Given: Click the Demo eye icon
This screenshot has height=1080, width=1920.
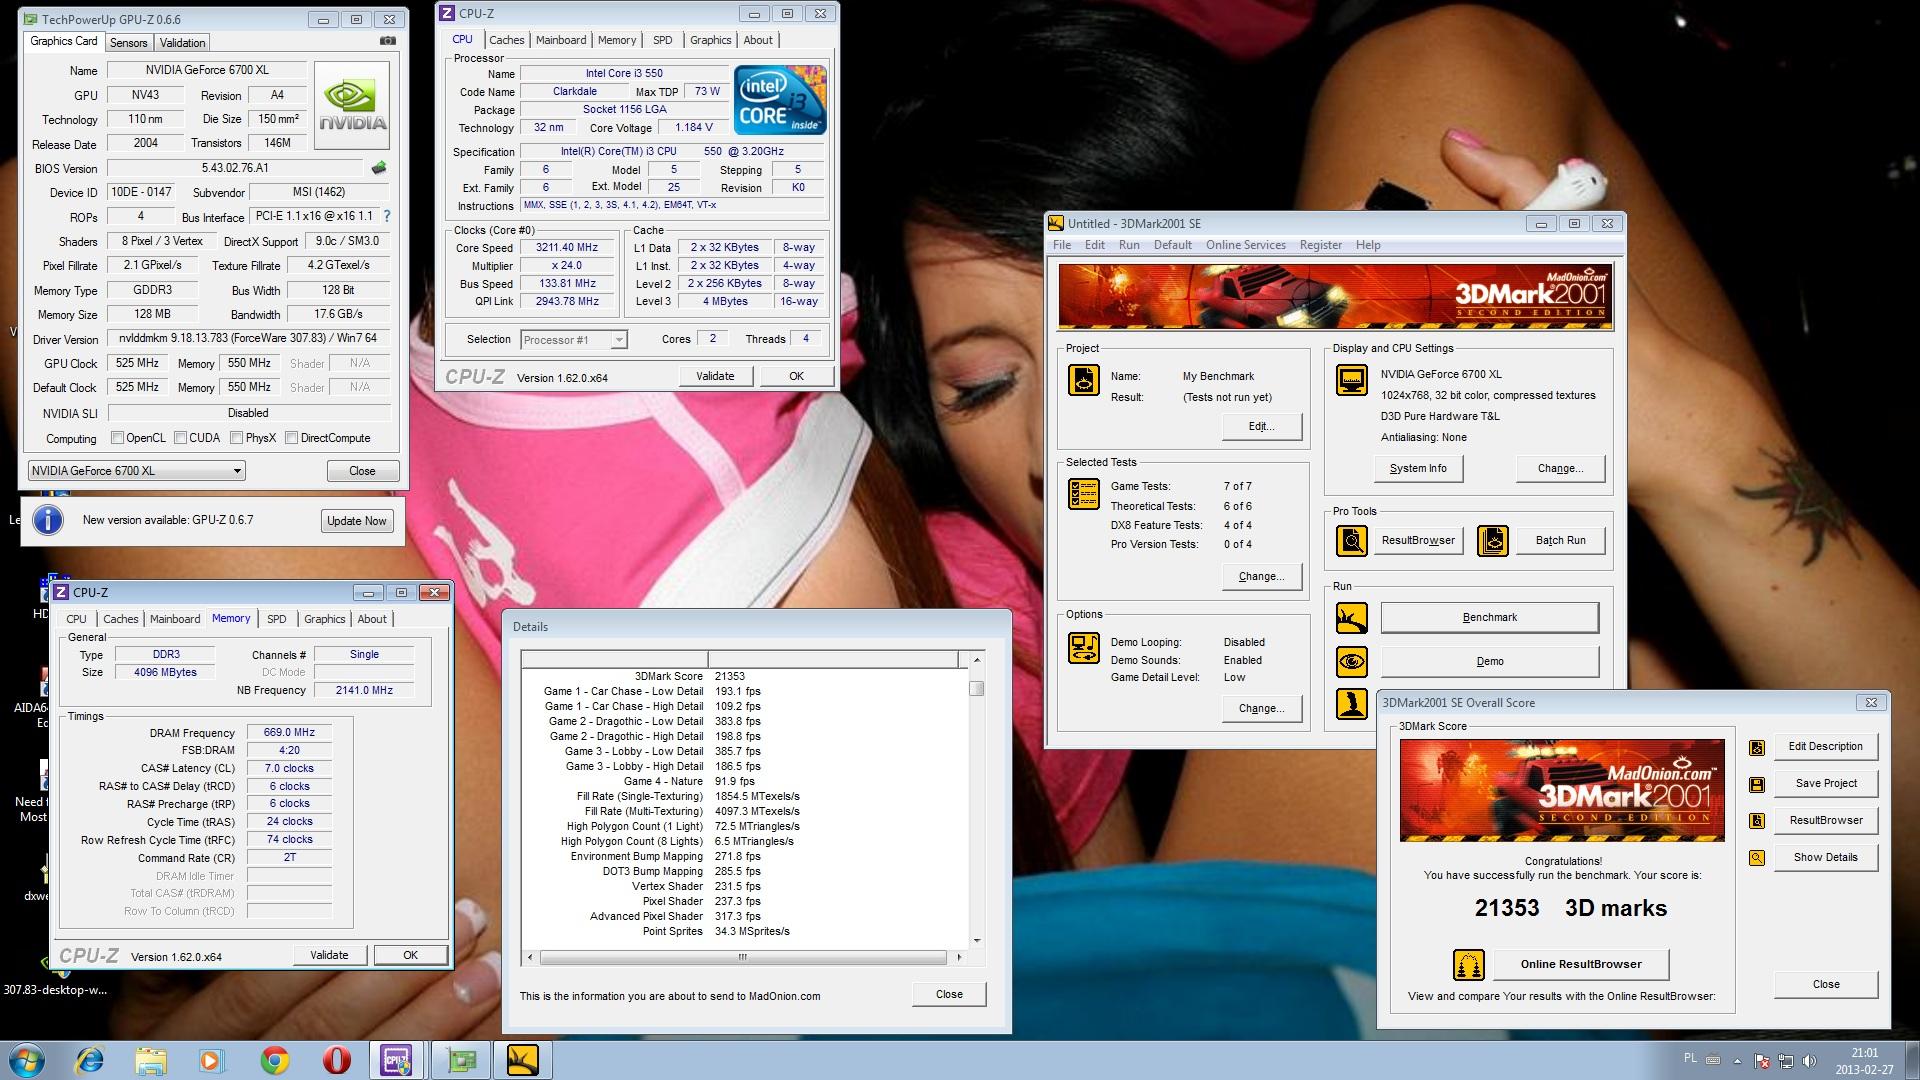Looking at the screenshot, I should pyautogui.click(x=1352, y=661).
